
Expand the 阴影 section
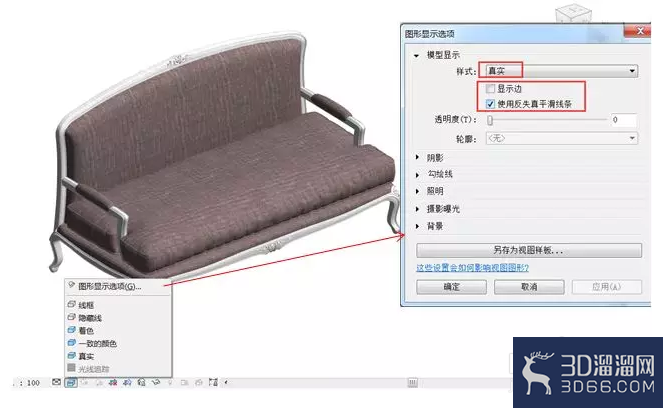coord(417,157)
